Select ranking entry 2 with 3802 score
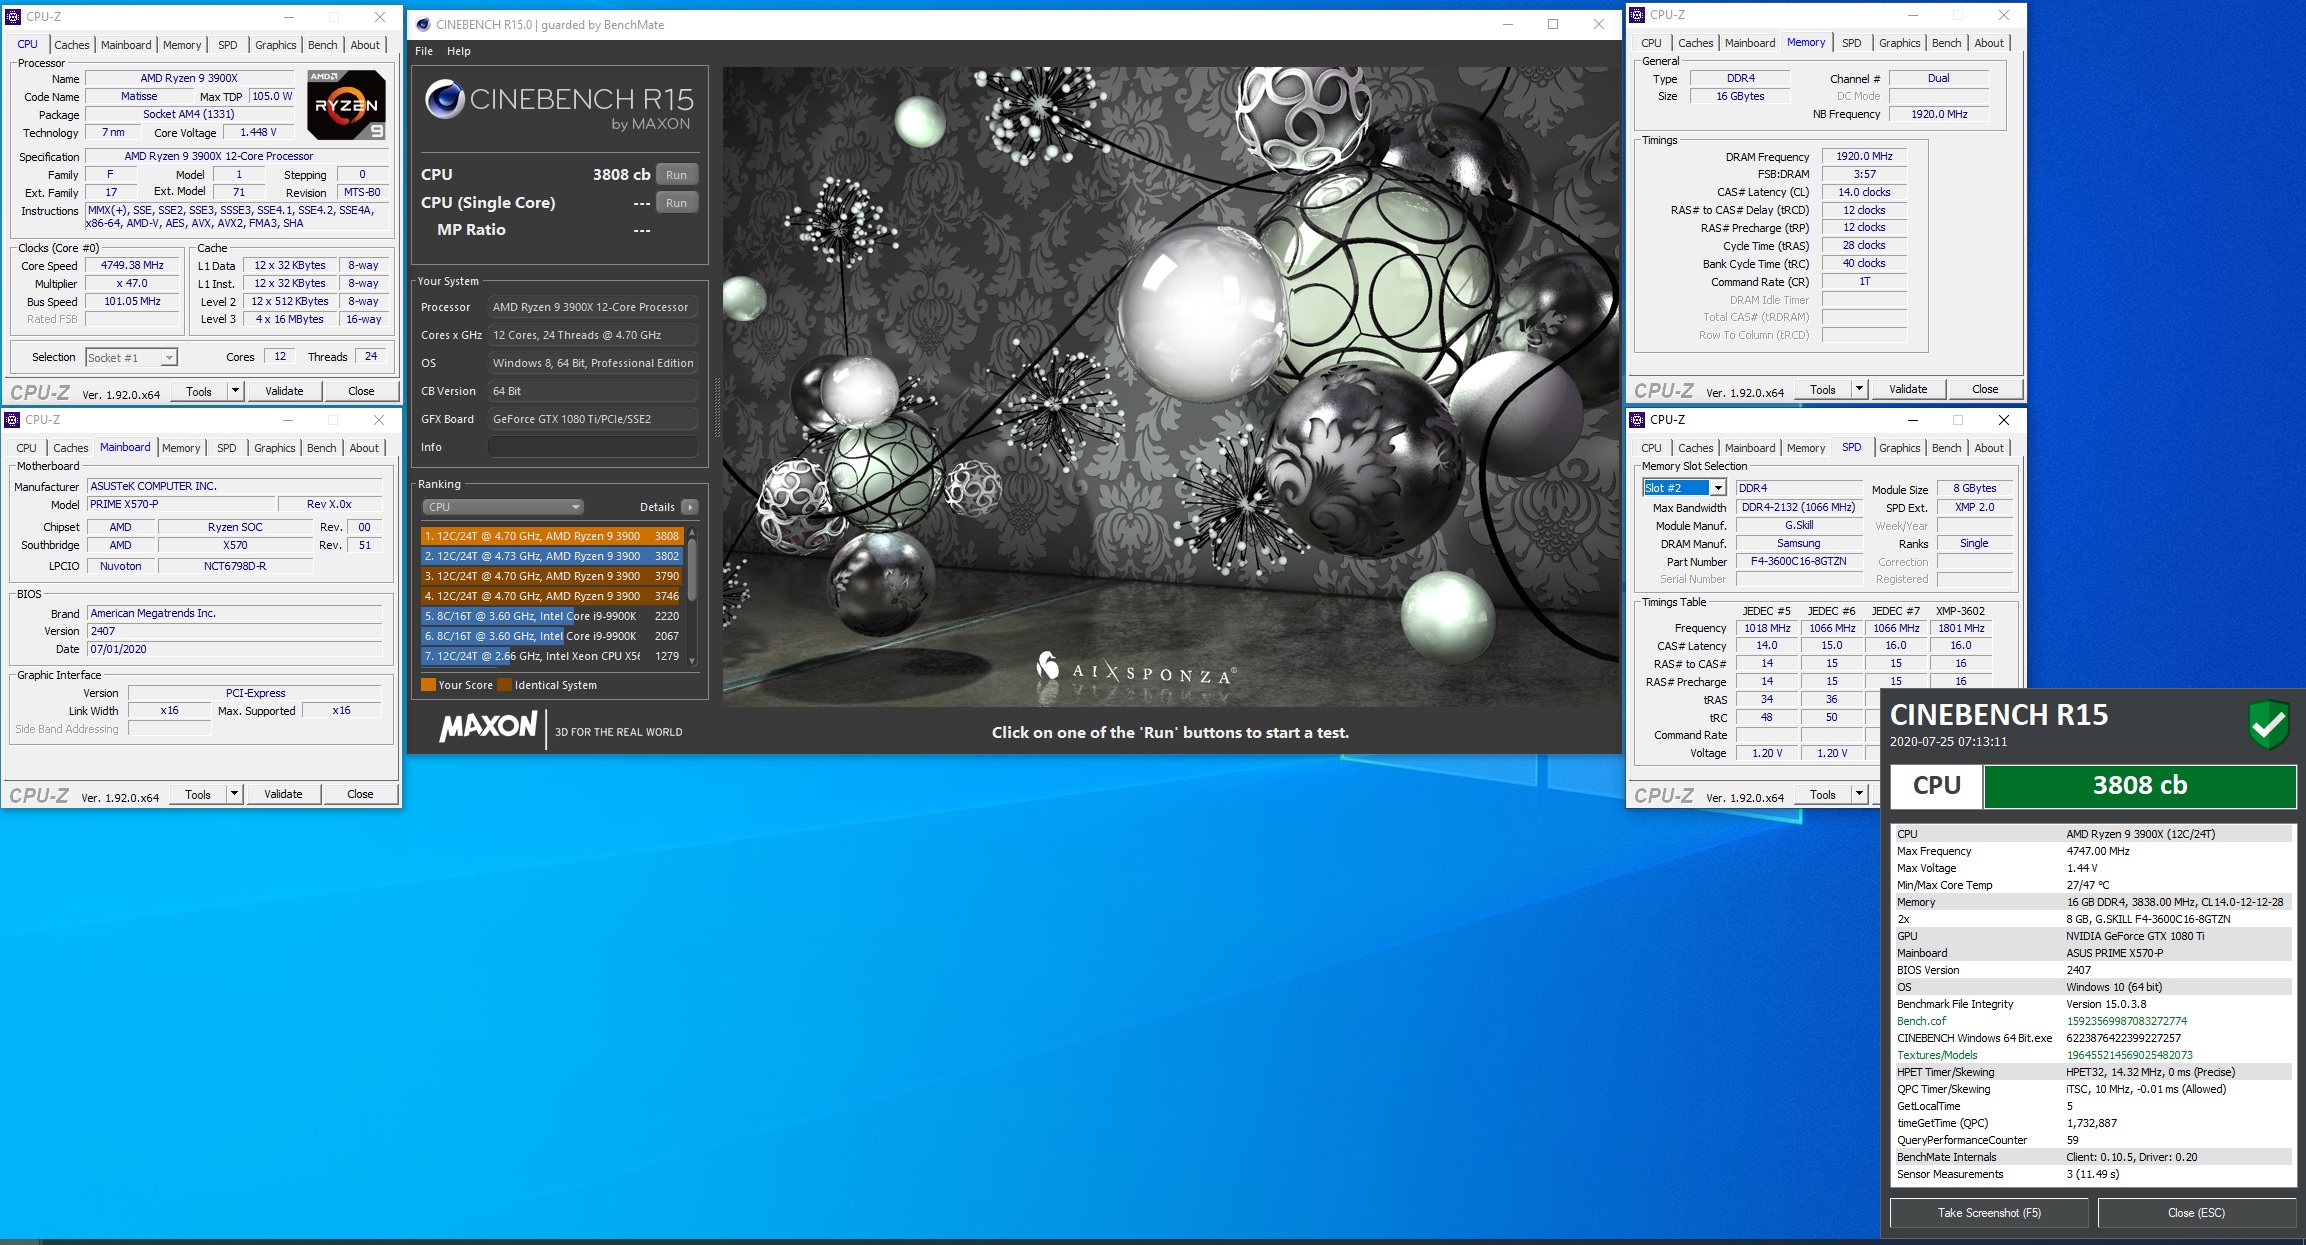This screenshot has width=2306, height=1245. [552, 556]
